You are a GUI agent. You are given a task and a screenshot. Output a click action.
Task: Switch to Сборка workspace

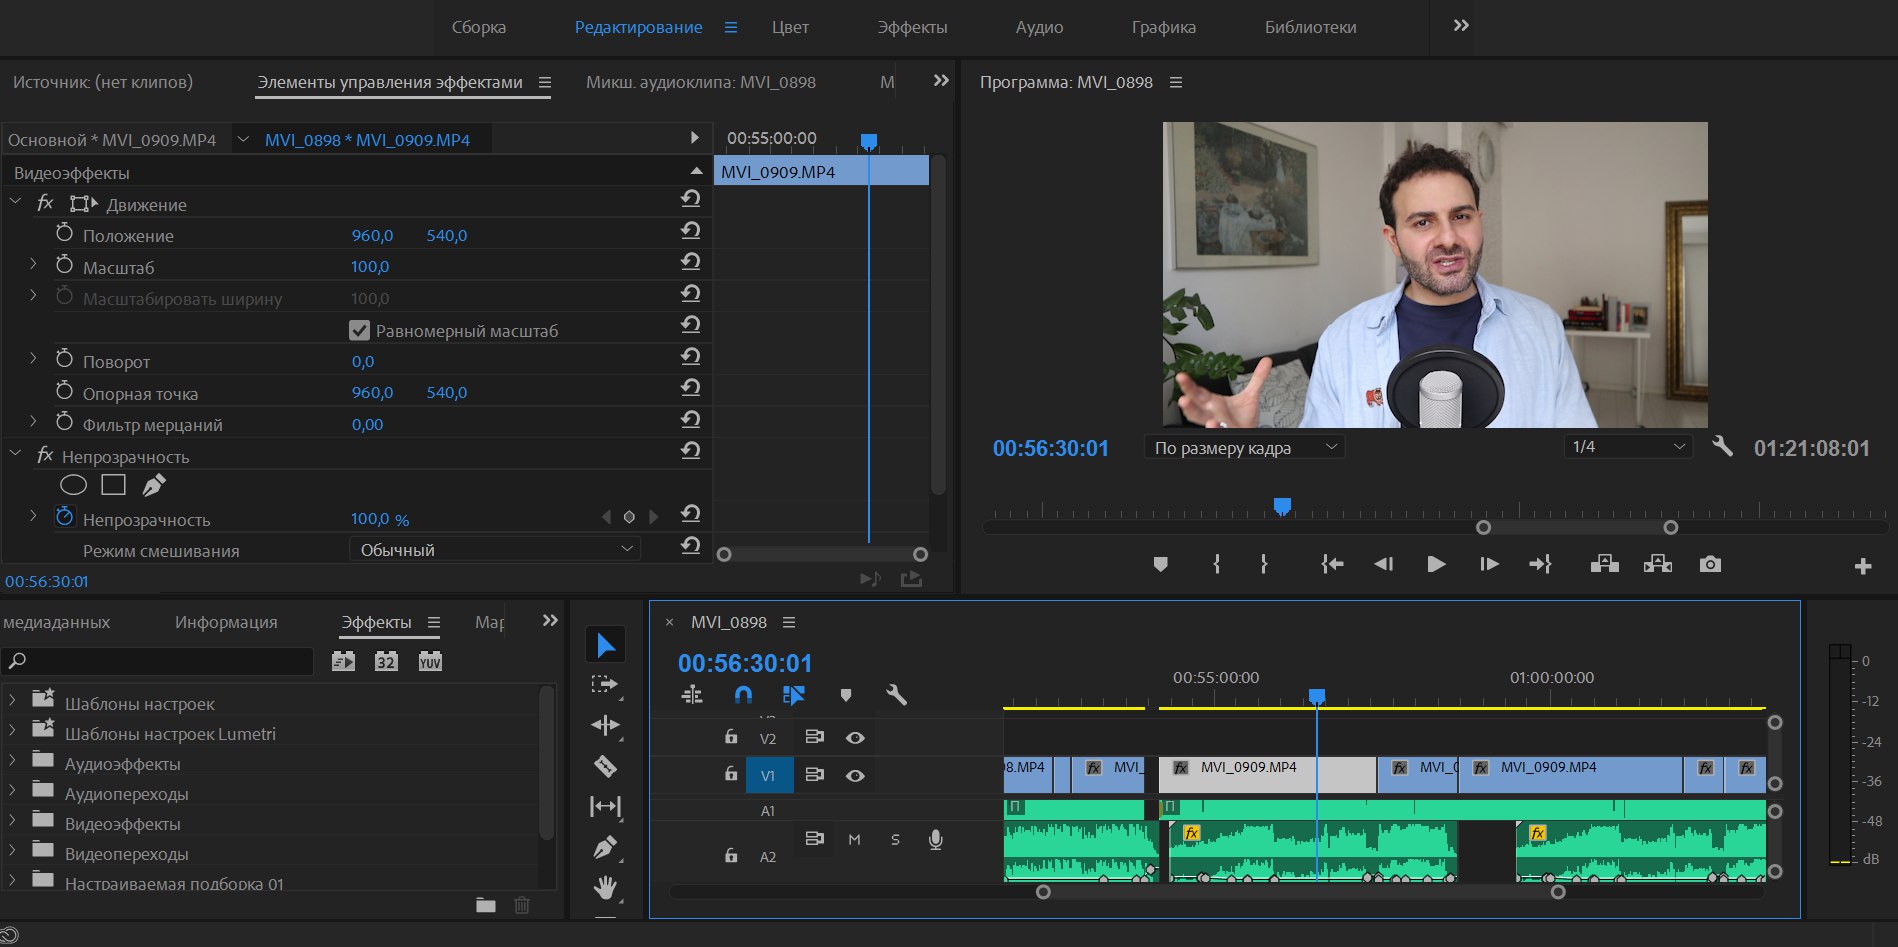(x=479, y=27)
